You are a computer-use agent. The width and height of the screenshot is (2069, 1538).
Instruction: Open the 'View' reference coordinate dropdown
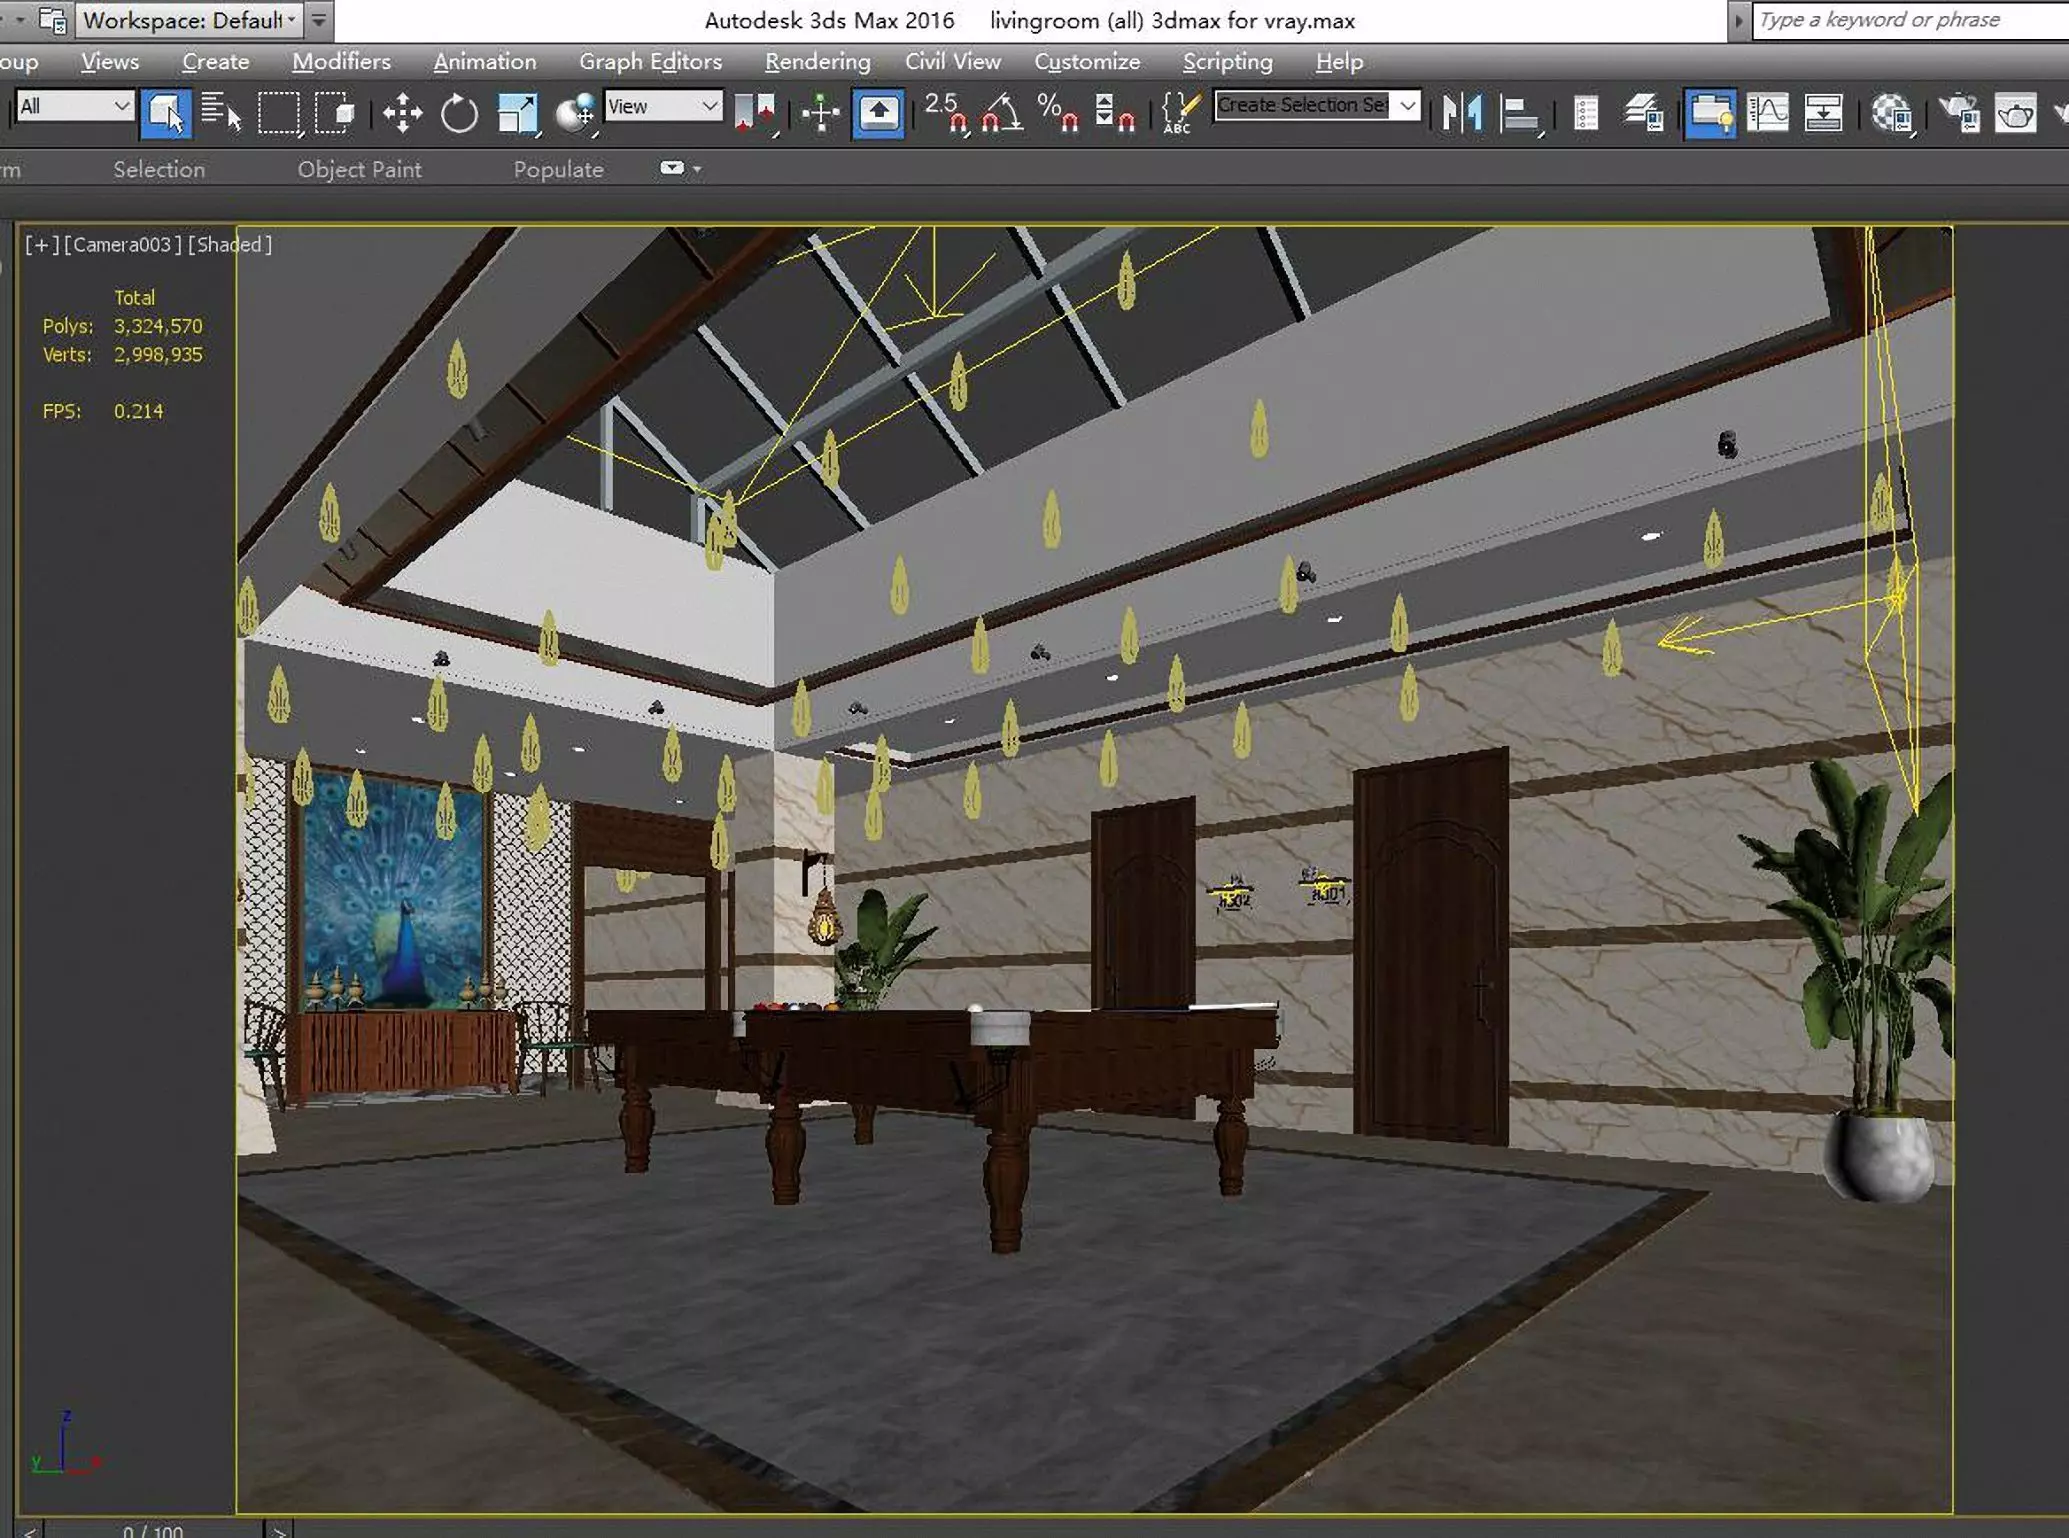click(664, 106)
